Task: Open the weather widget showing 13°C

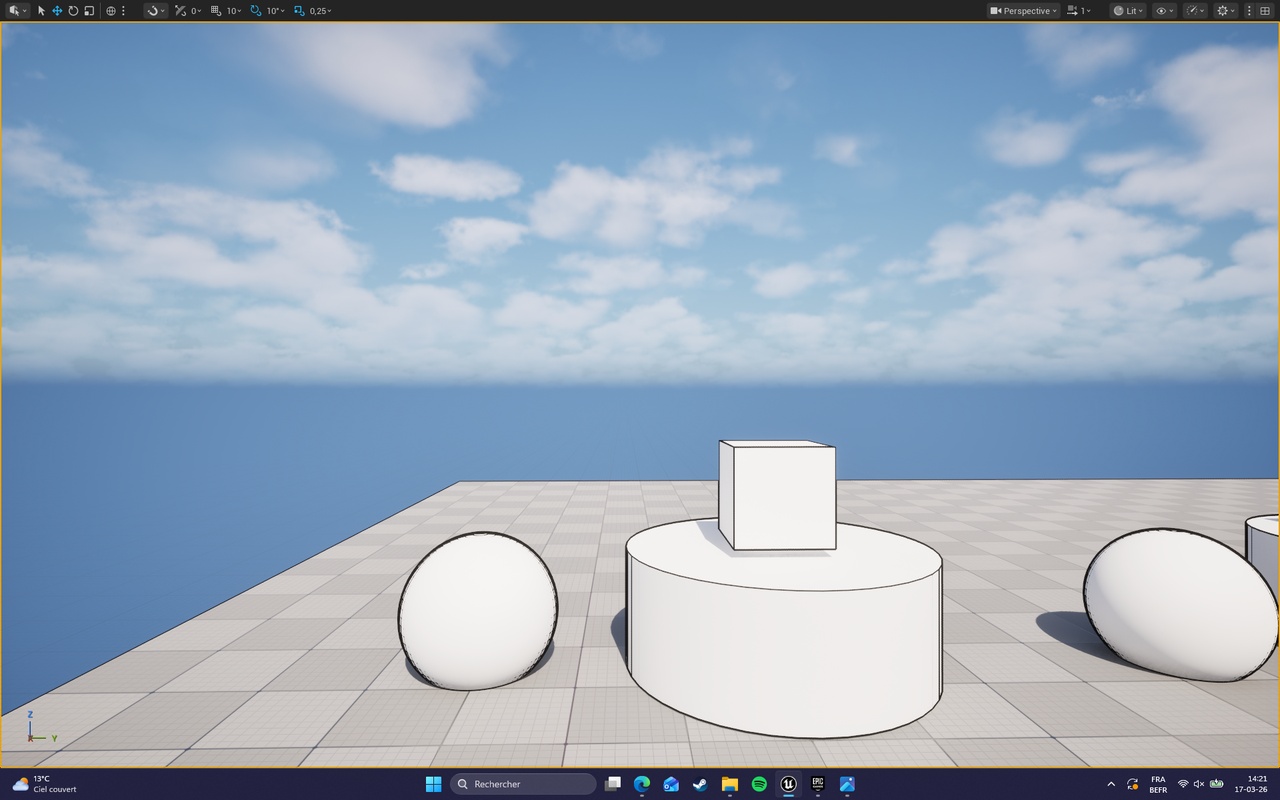Action: [x=44, y=784]
